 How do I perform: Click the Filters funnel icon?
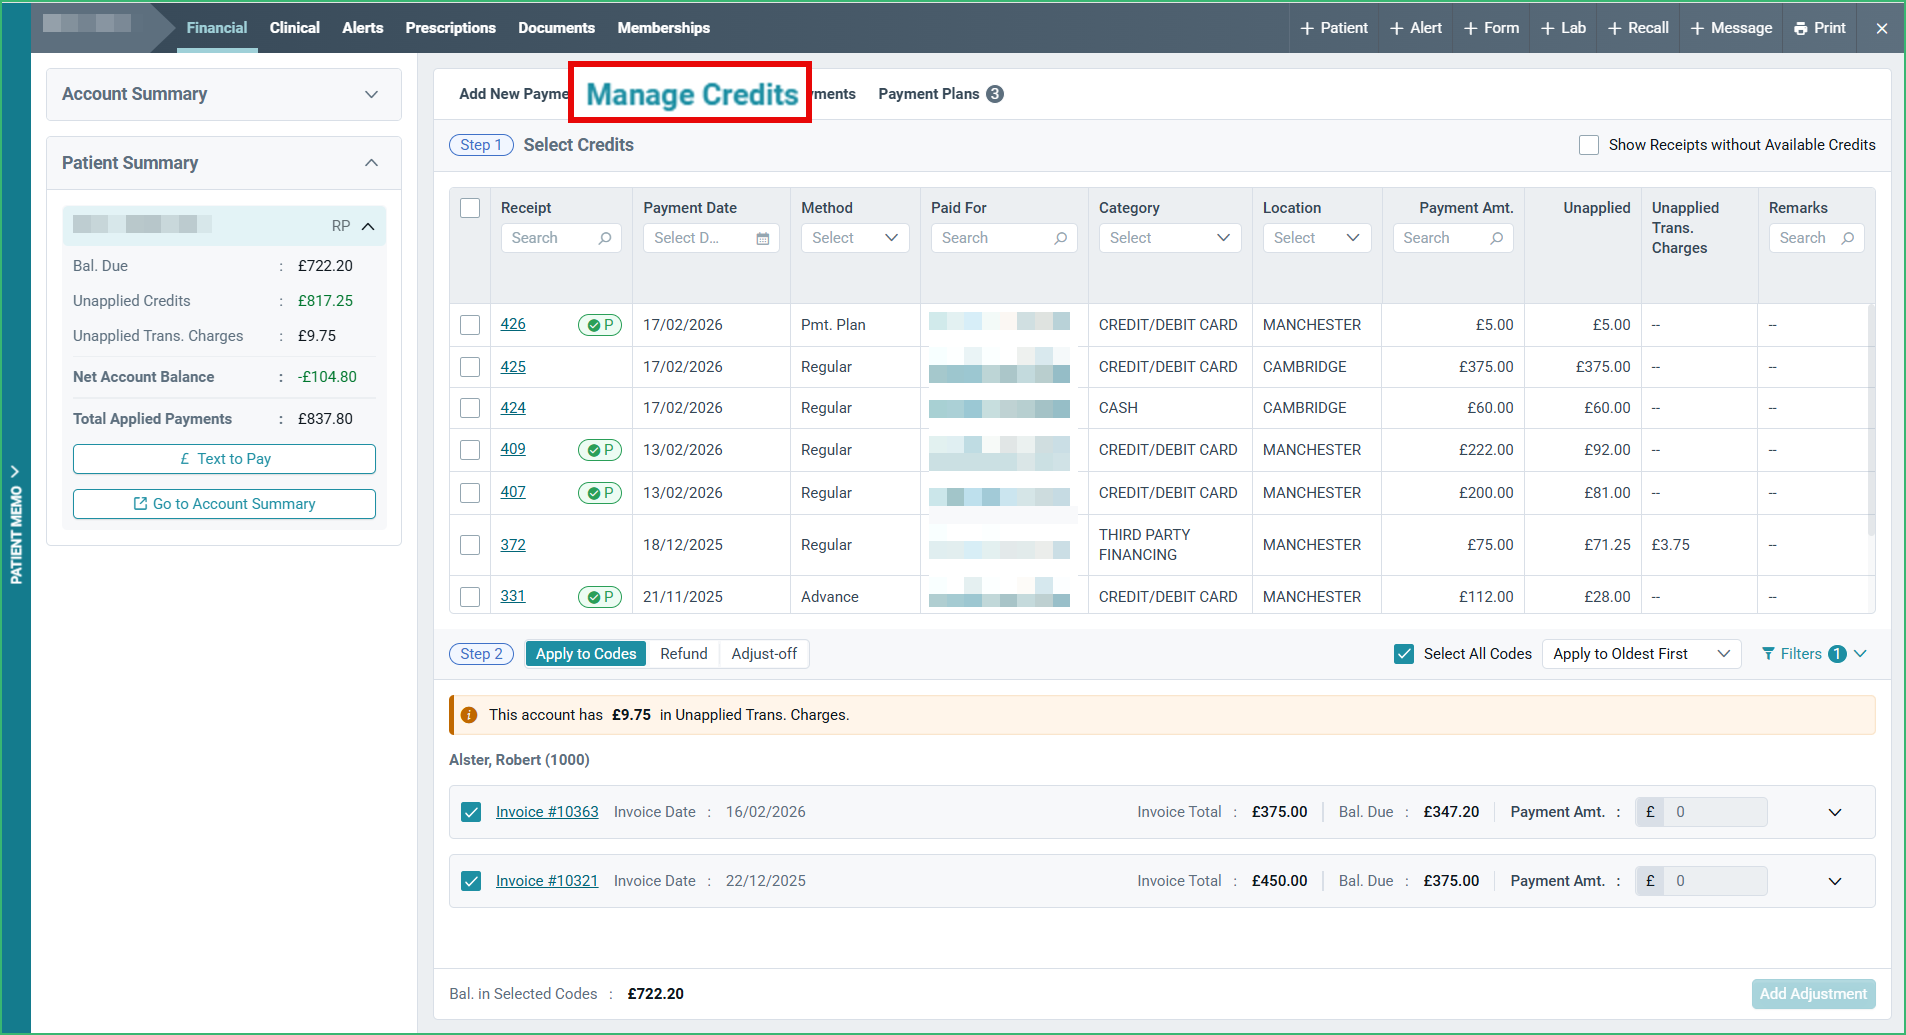[x=1768, y=654]
